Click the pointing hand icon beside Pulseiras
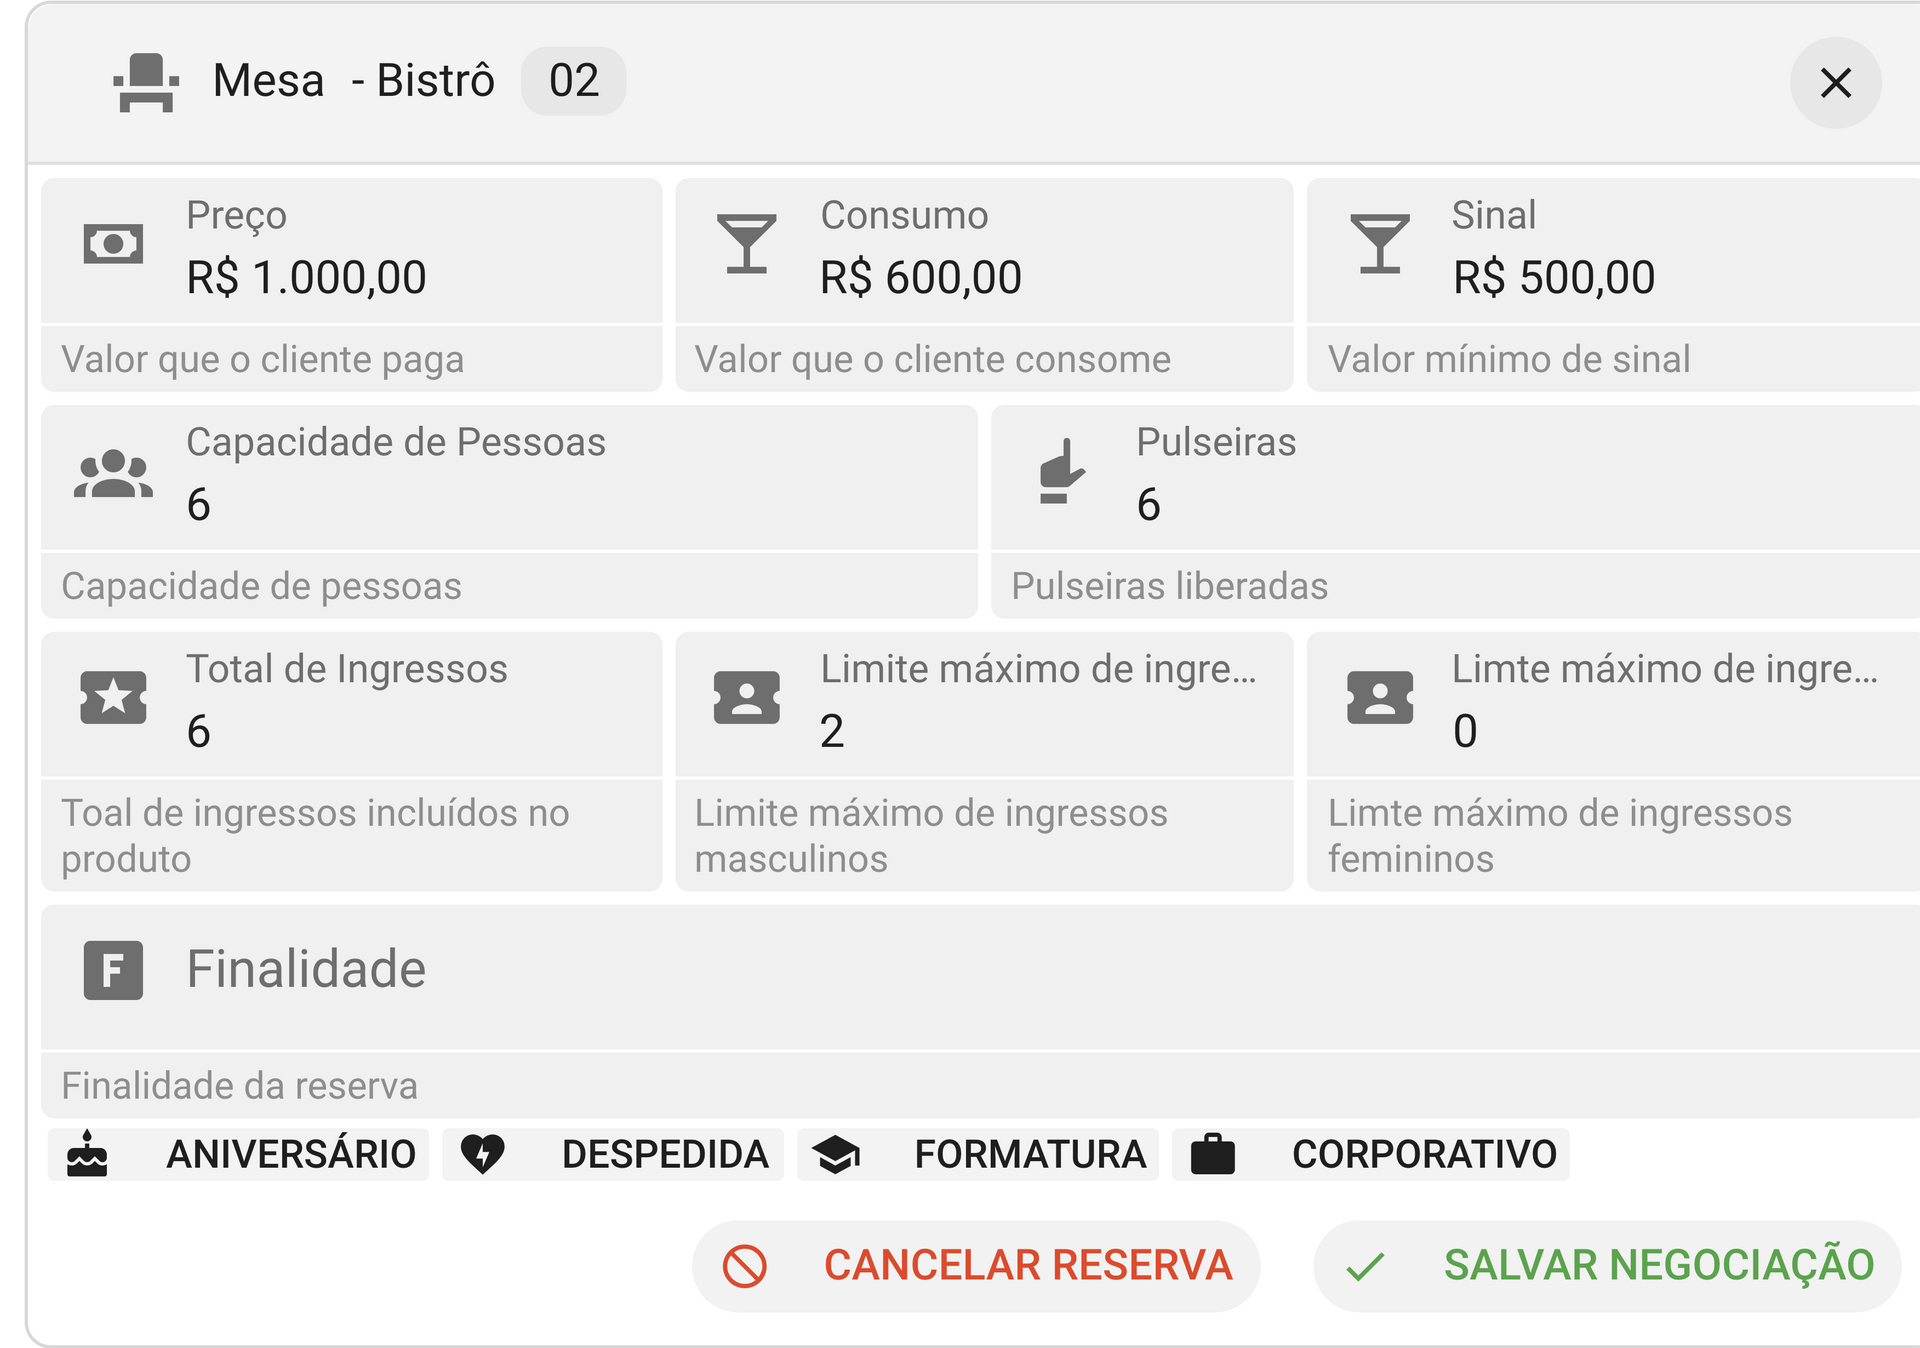 click(1062, 471)
